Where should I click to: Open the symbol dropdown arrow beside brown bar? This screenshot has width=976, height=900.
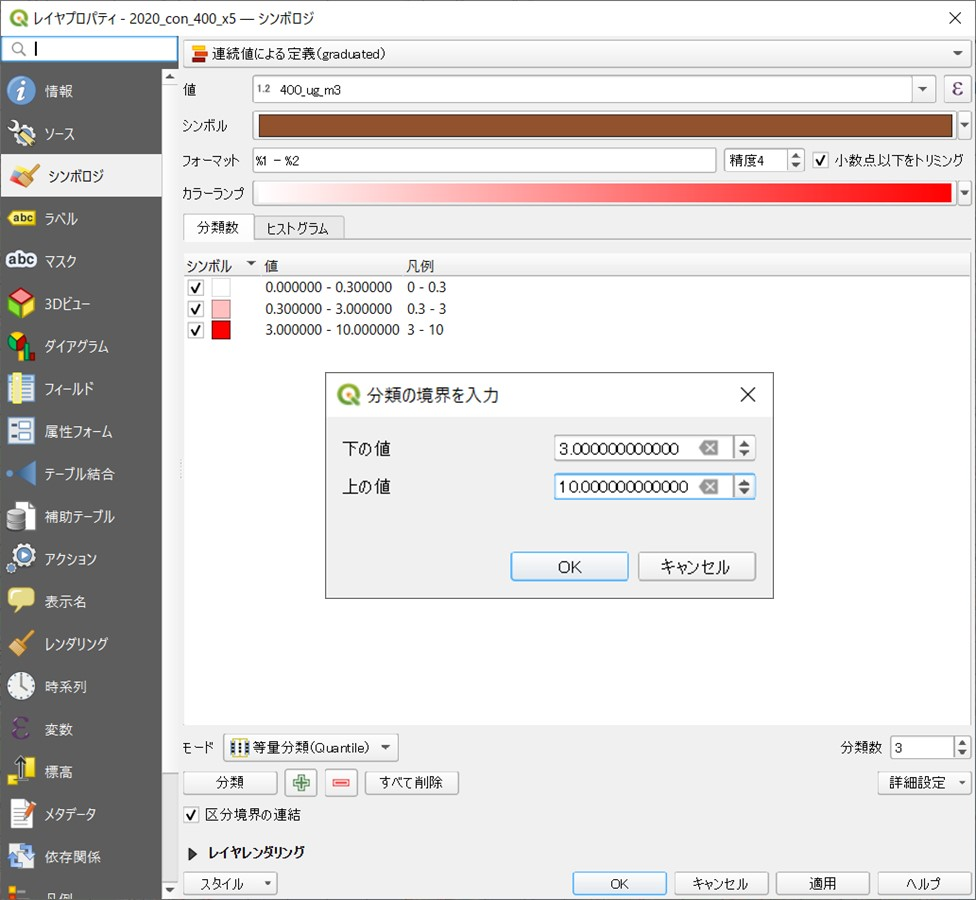(964, 126)
